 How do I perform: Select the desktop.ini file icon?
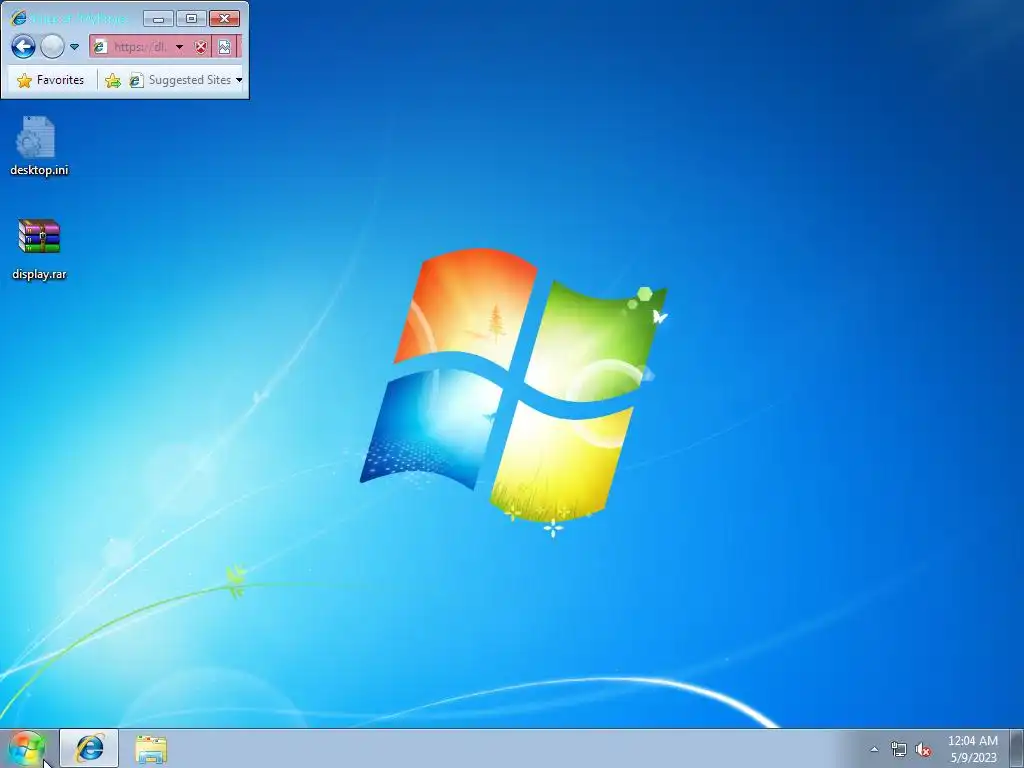(36, 137)
